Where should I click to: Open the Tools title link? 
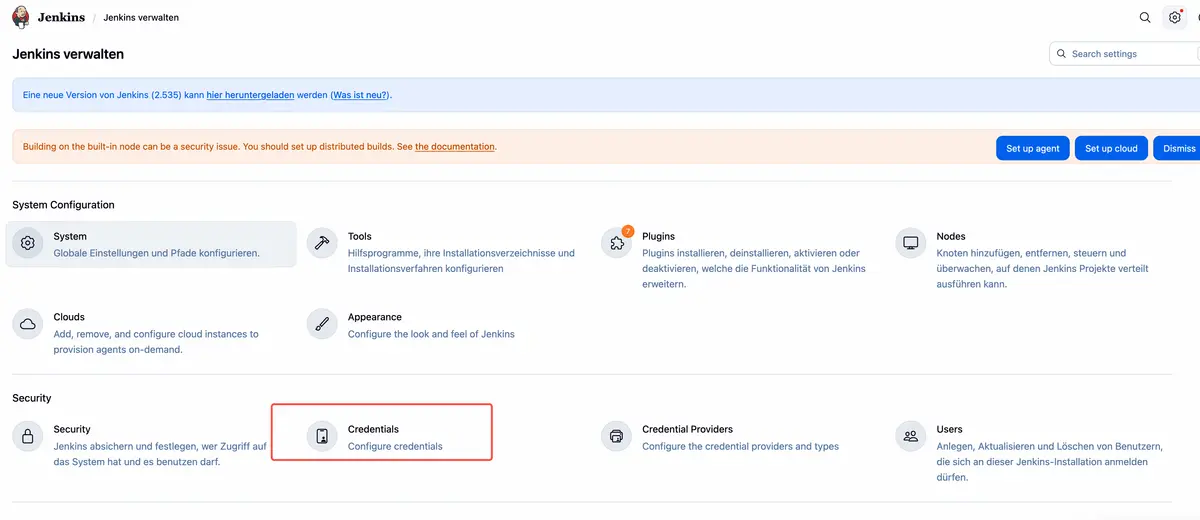(360, 237)
